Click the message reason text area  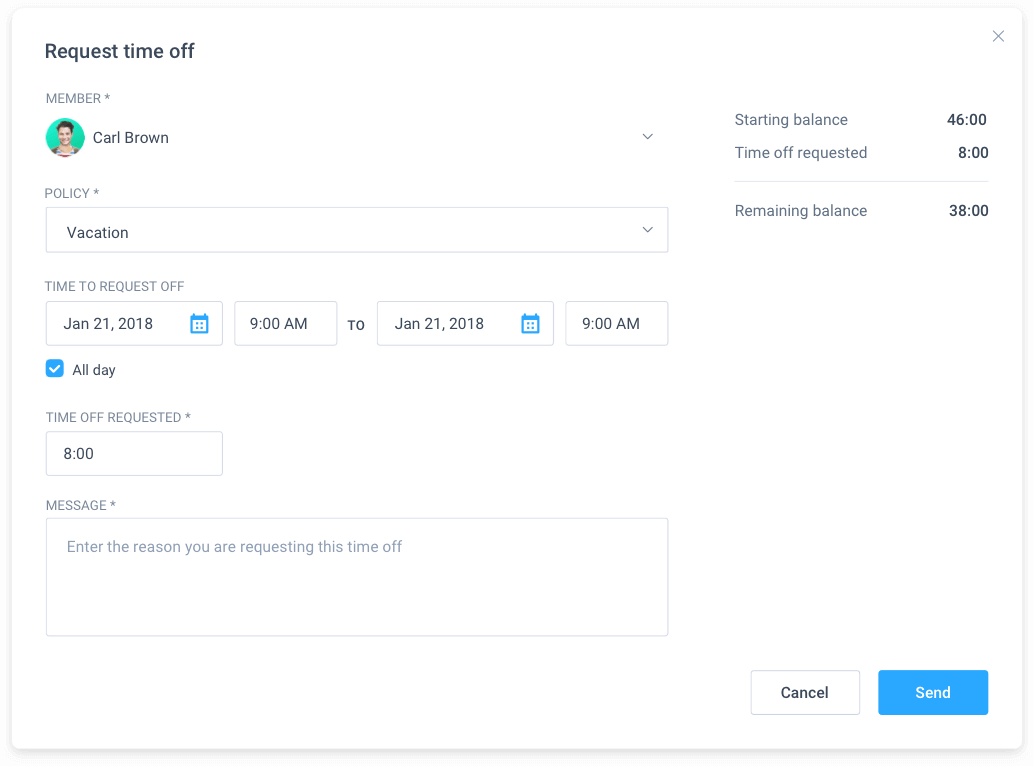(356, 576)
